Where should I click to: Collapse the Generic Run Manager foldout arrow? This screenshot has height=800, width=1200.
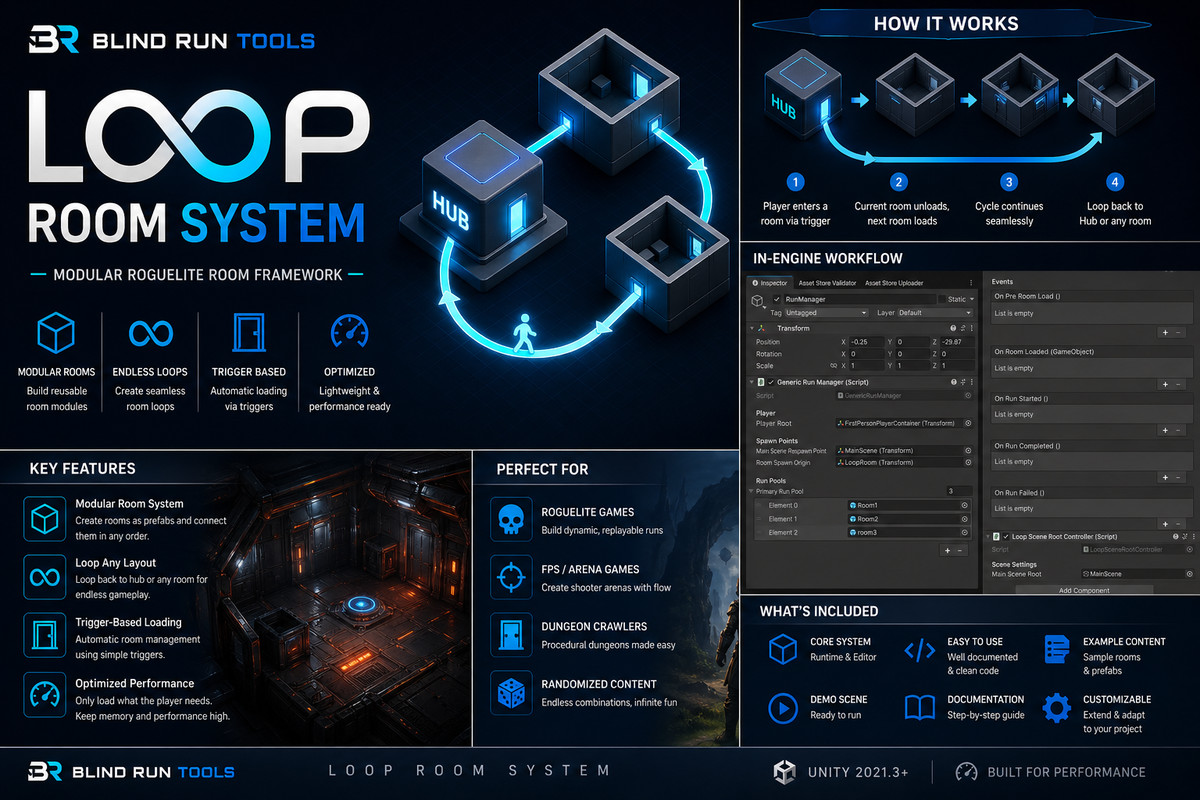coord(752,382)
